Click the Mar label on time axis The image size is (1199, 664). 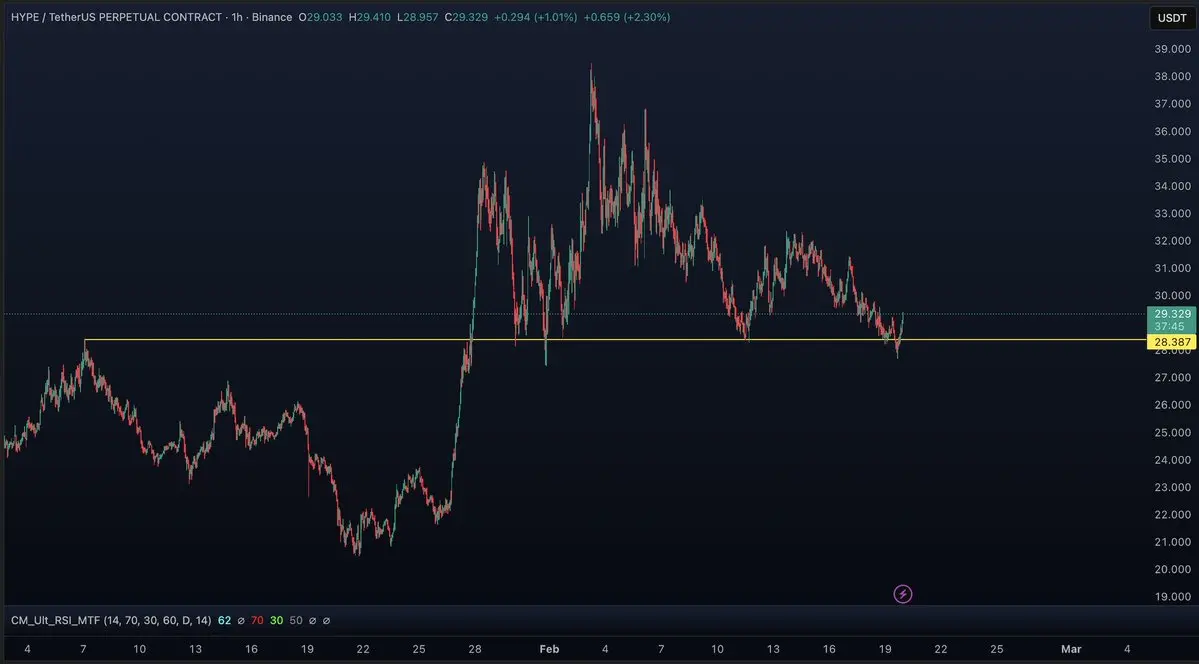pyautogui.click(x=1071, y=649)
